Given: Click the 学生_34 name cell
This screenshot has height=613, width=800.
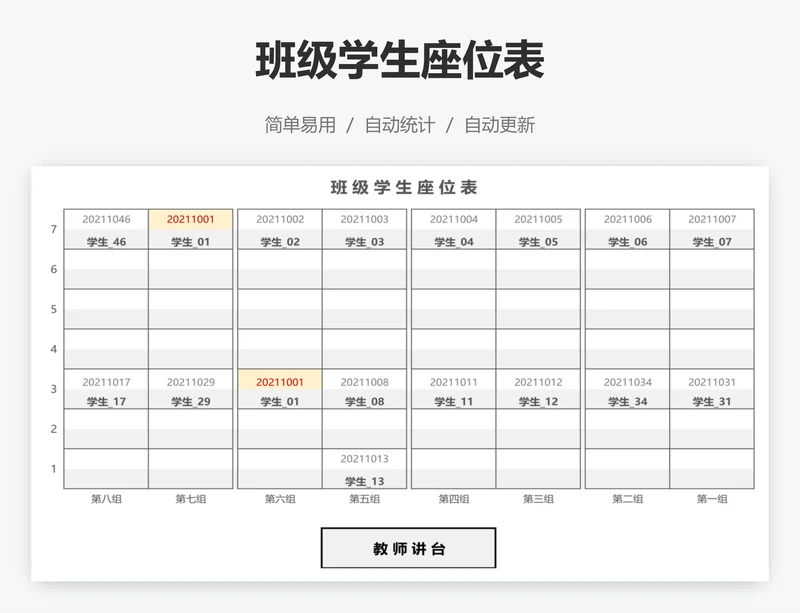Looking at the screenshot, I should [x=628, y=399].
